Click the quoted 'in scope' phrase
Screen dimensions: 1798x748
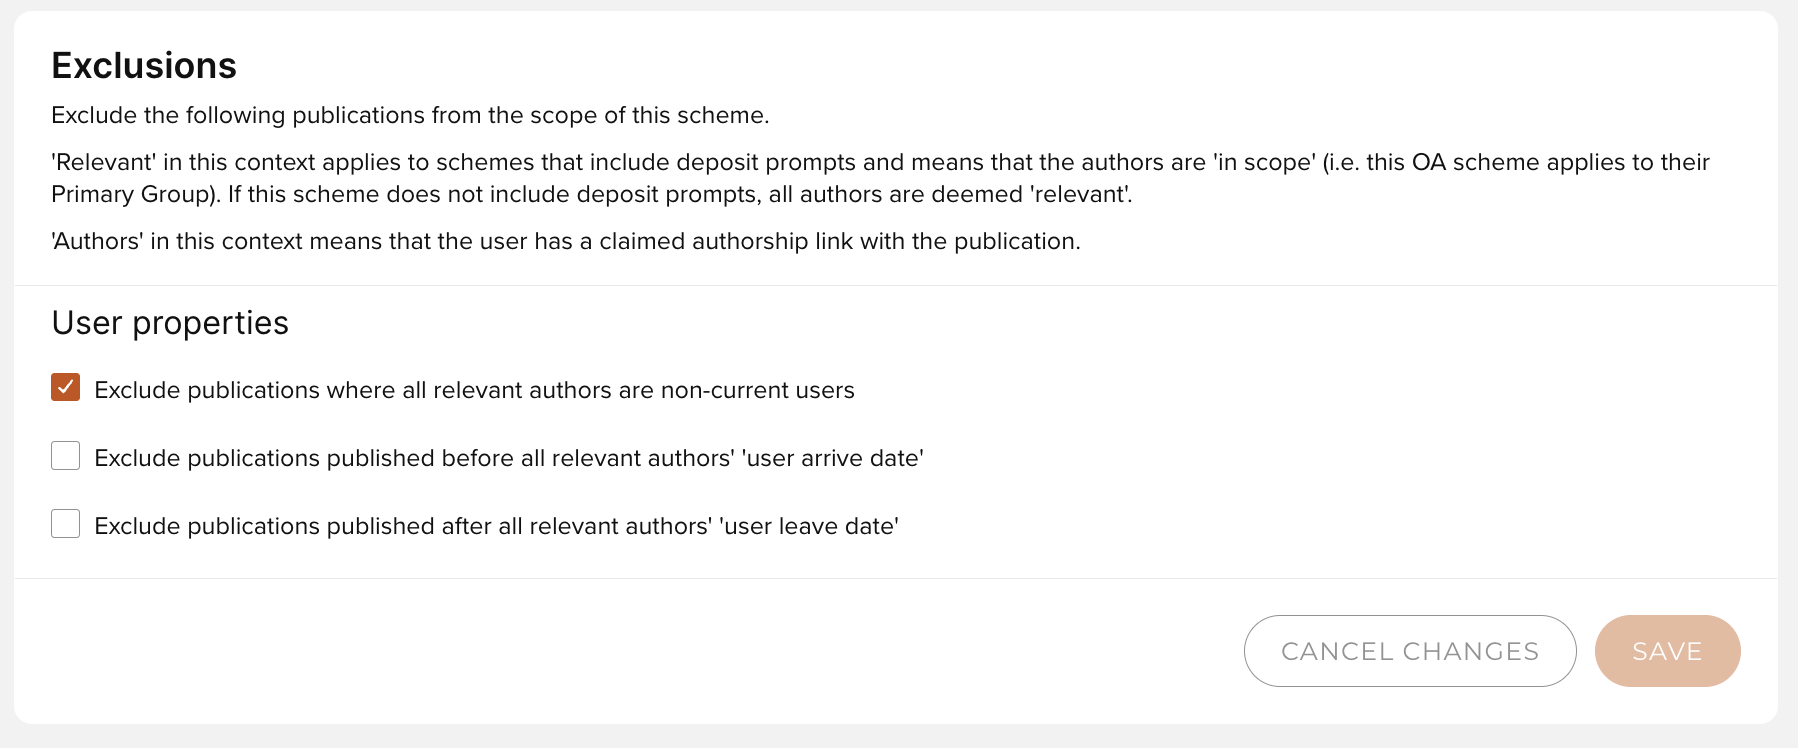click(1264, 162)
